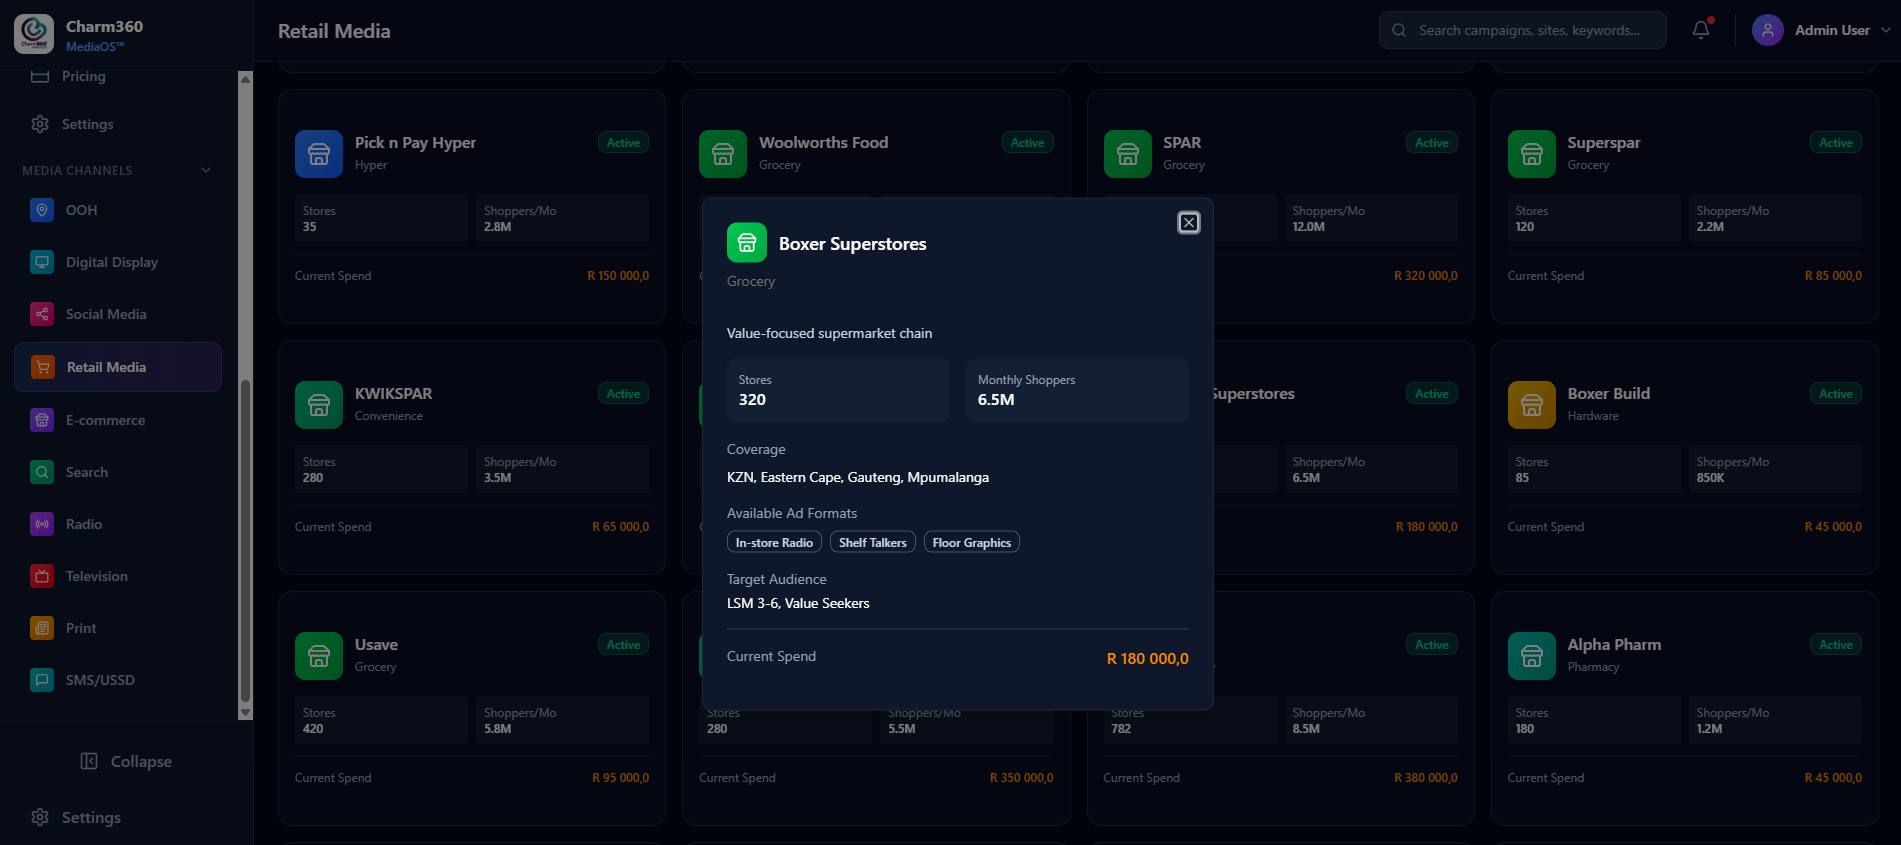This screenshot has height=845, width=1901.
Task: Open the SMS/USSD channel link
Action: pyautogui.click(x=118, y=680)
